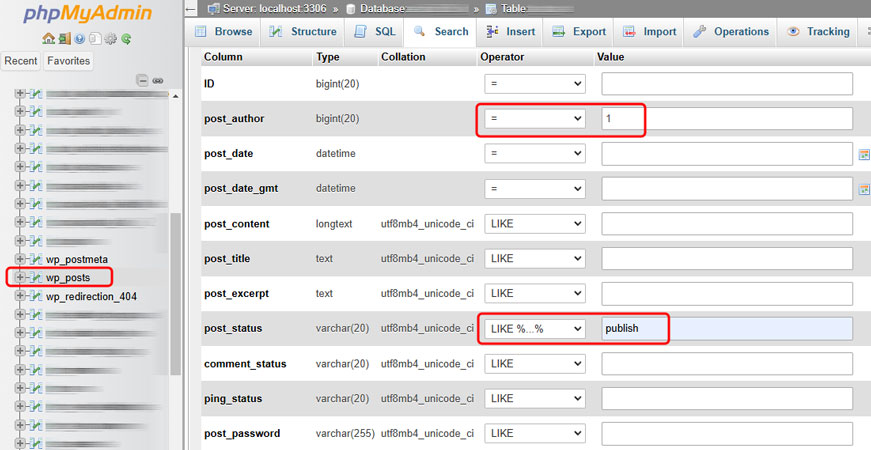Open the post_title LIKE operator dropdown
The image size is (871, 450).
coord(535,259)
